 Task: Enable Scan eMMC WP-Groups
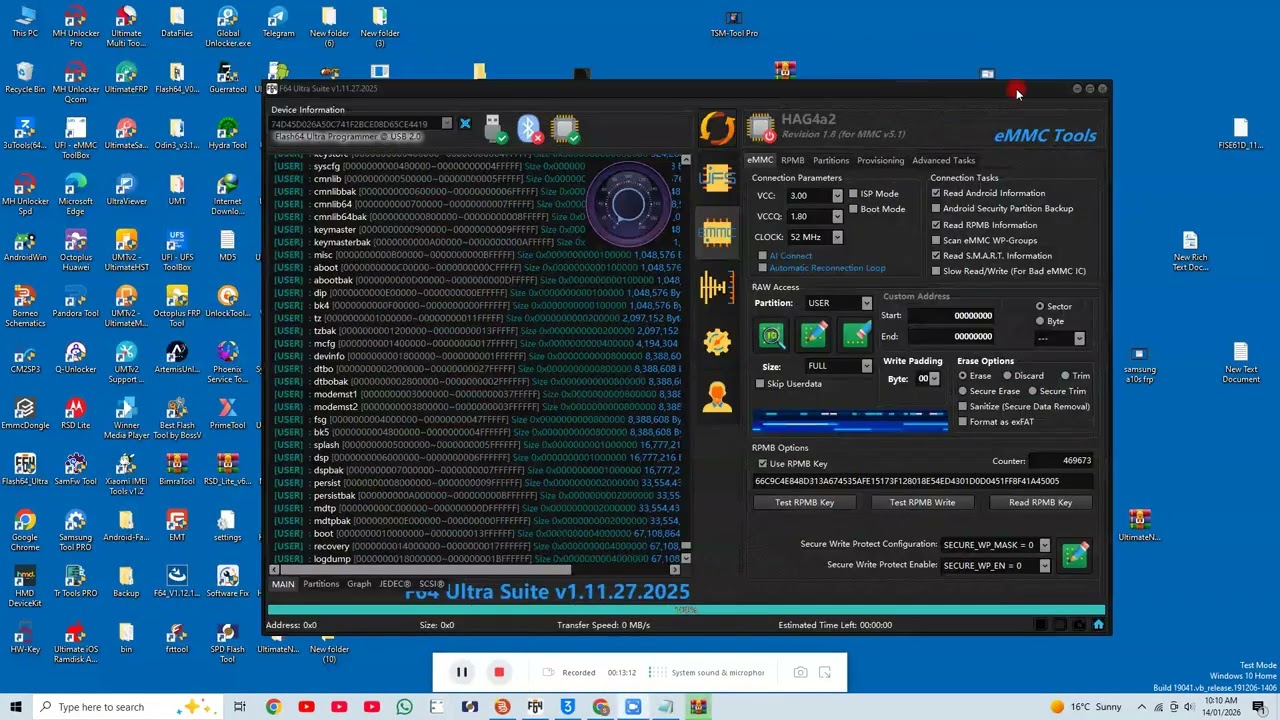coord(936,240)
